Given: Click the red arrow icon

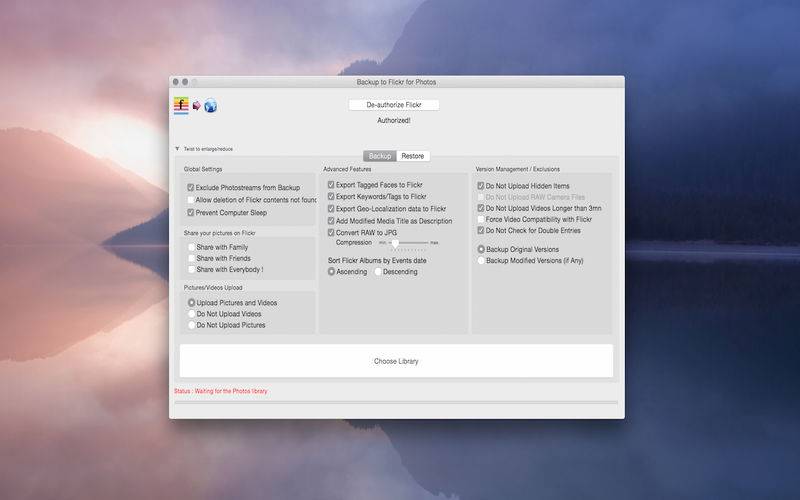Looking at the screenshot, I should [196, 106].
